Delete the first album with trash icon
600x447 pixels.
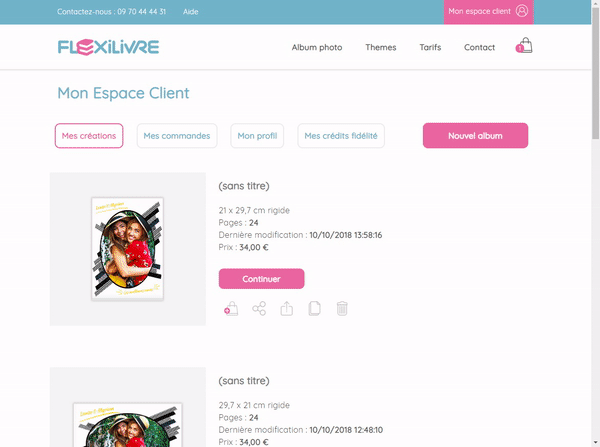pyautogui.click(x=342, y=308)
